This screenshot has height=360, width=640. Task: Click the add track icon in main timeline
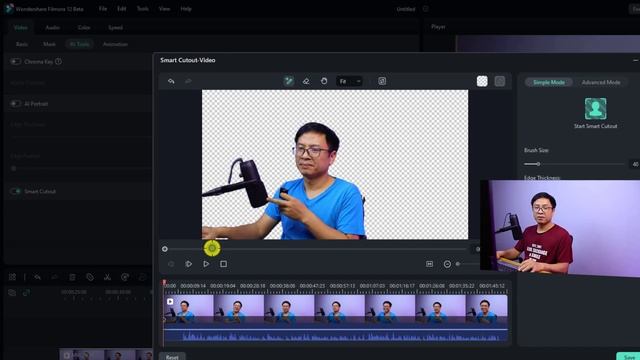[x=12, y=292]
